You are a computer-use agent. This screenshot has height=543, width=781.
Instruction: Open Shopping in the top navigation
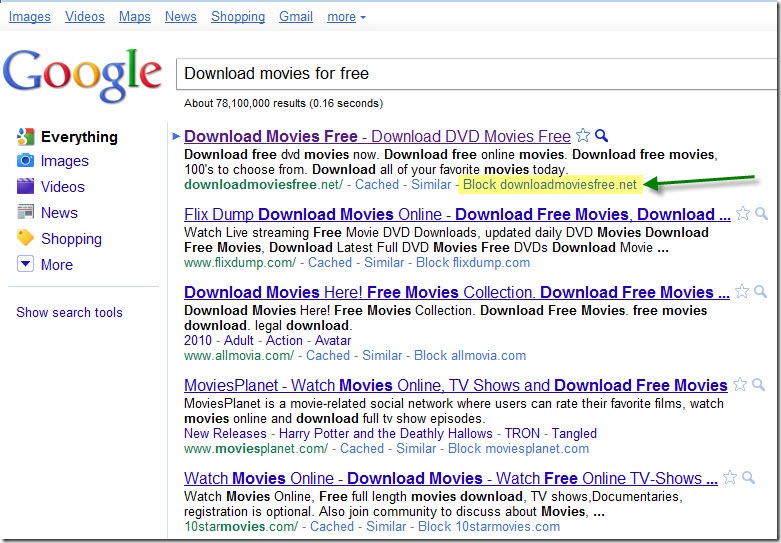click(x=238, y=16)
